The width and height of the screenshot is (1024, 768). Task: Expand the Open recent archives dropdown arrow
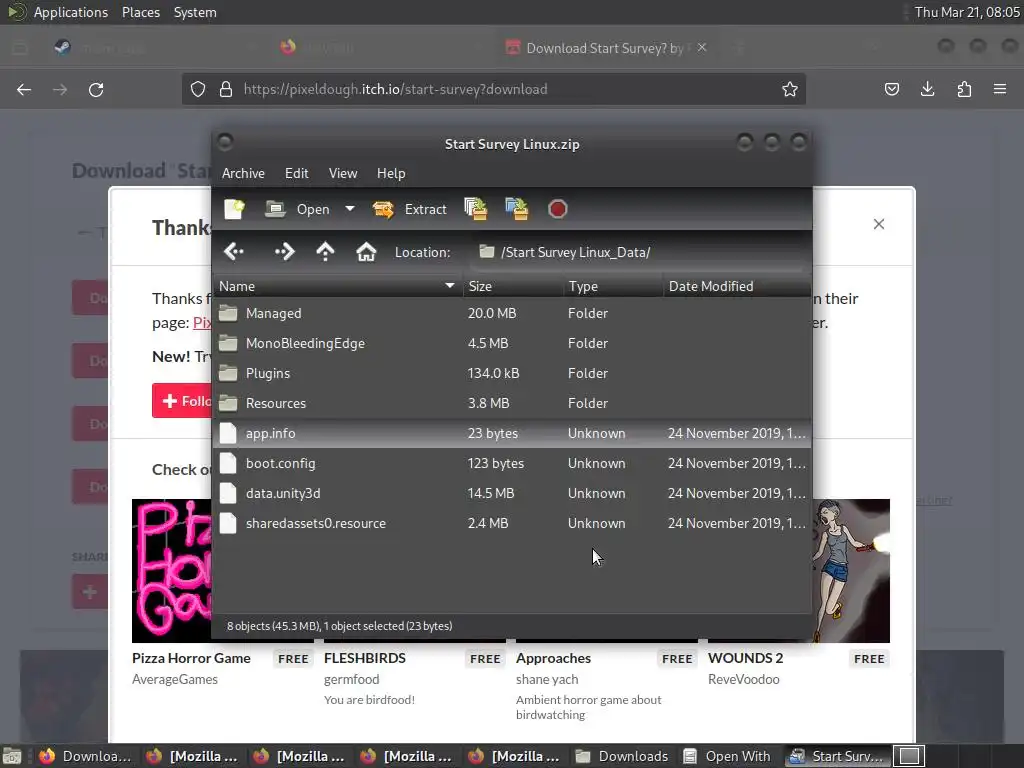click(350, 209)
